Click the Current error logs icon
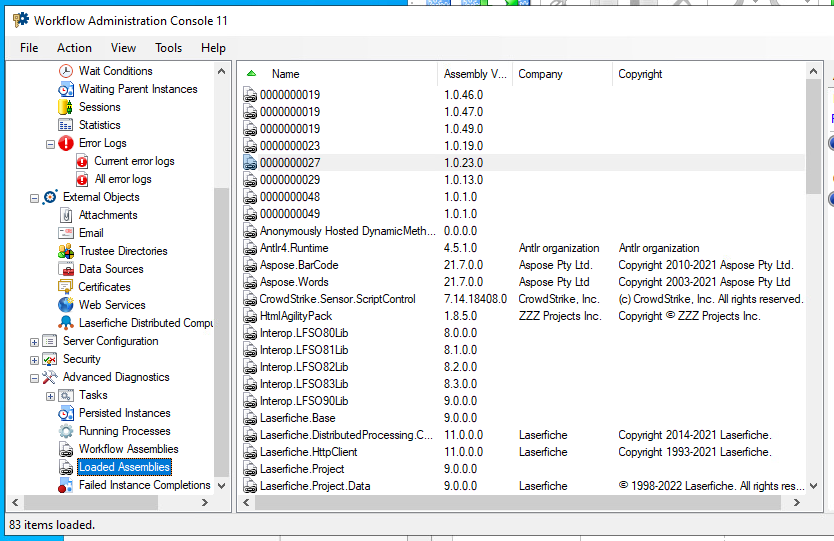This screenshot has width=834, height=541. click(82, 161)
